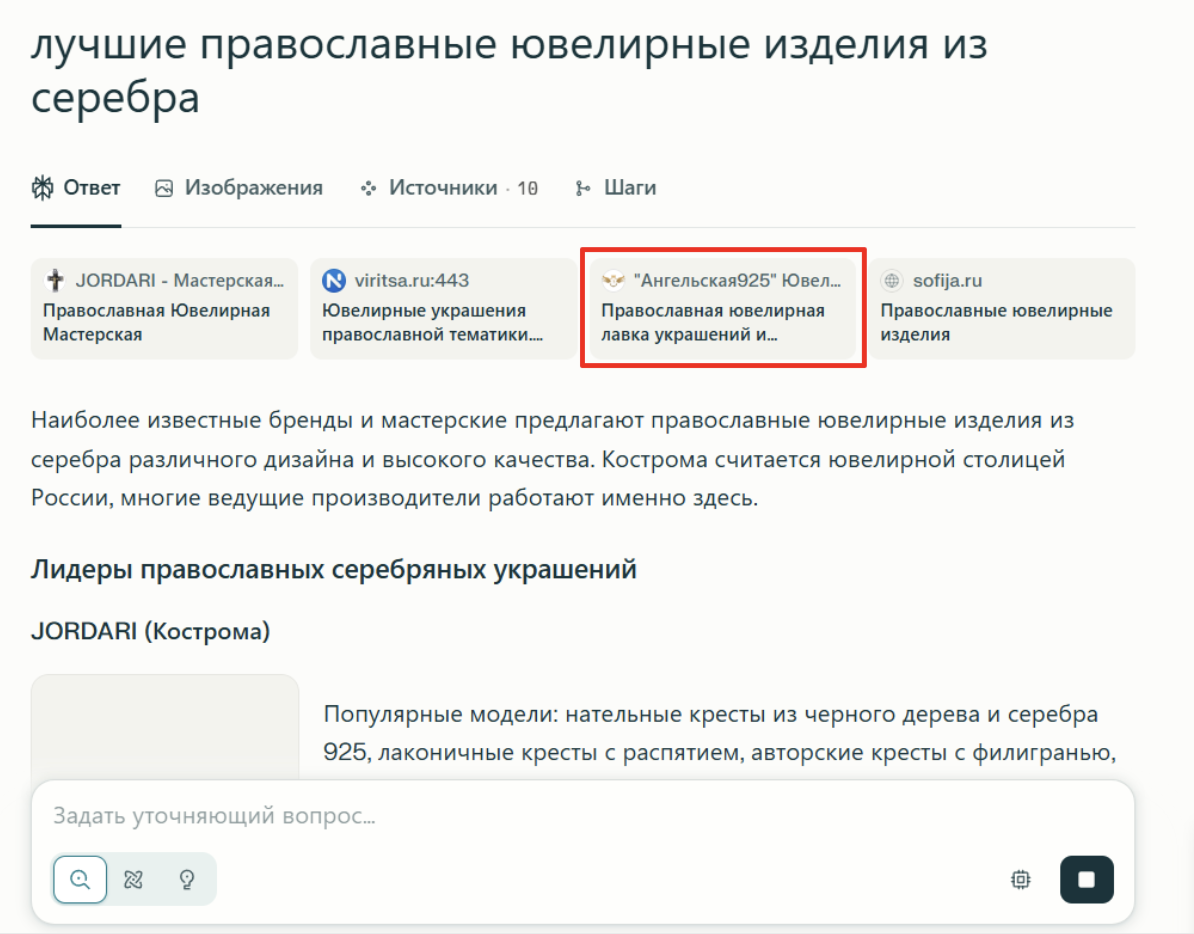Click the sofija.ru globe favicon
This screenshot has height=934, width=1194.
pos(892,281)
